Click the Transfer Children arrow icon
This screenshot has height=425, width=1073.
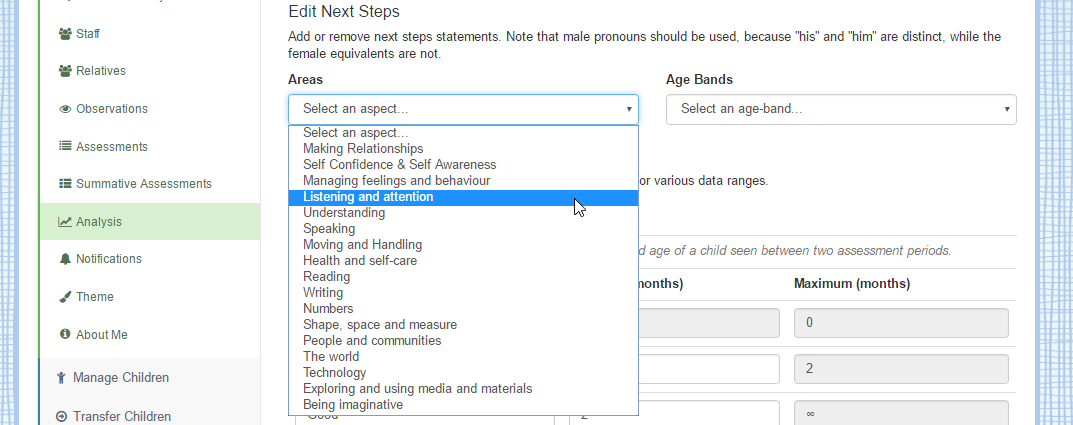pos(62,416)
